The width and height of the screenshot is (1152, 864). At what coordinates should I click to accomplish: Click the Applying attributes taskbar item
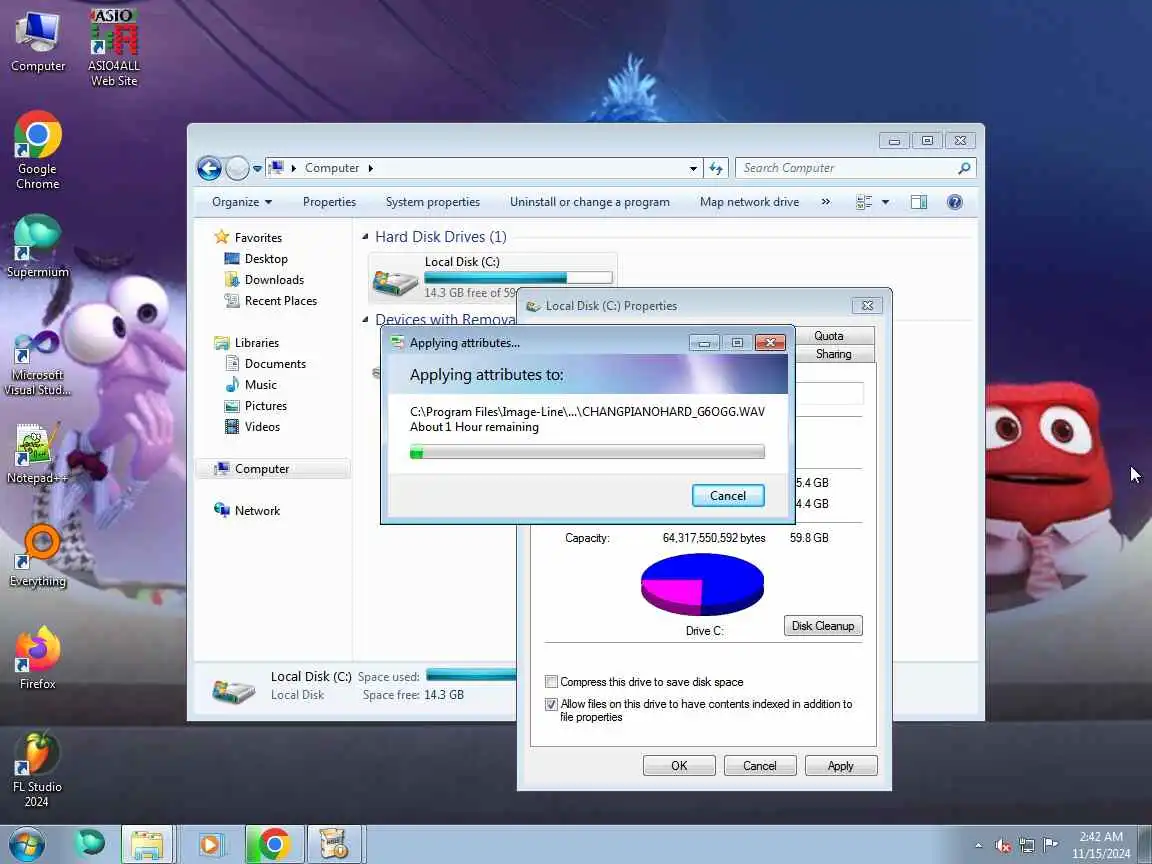pyautogui.click(x=335, y=844)
